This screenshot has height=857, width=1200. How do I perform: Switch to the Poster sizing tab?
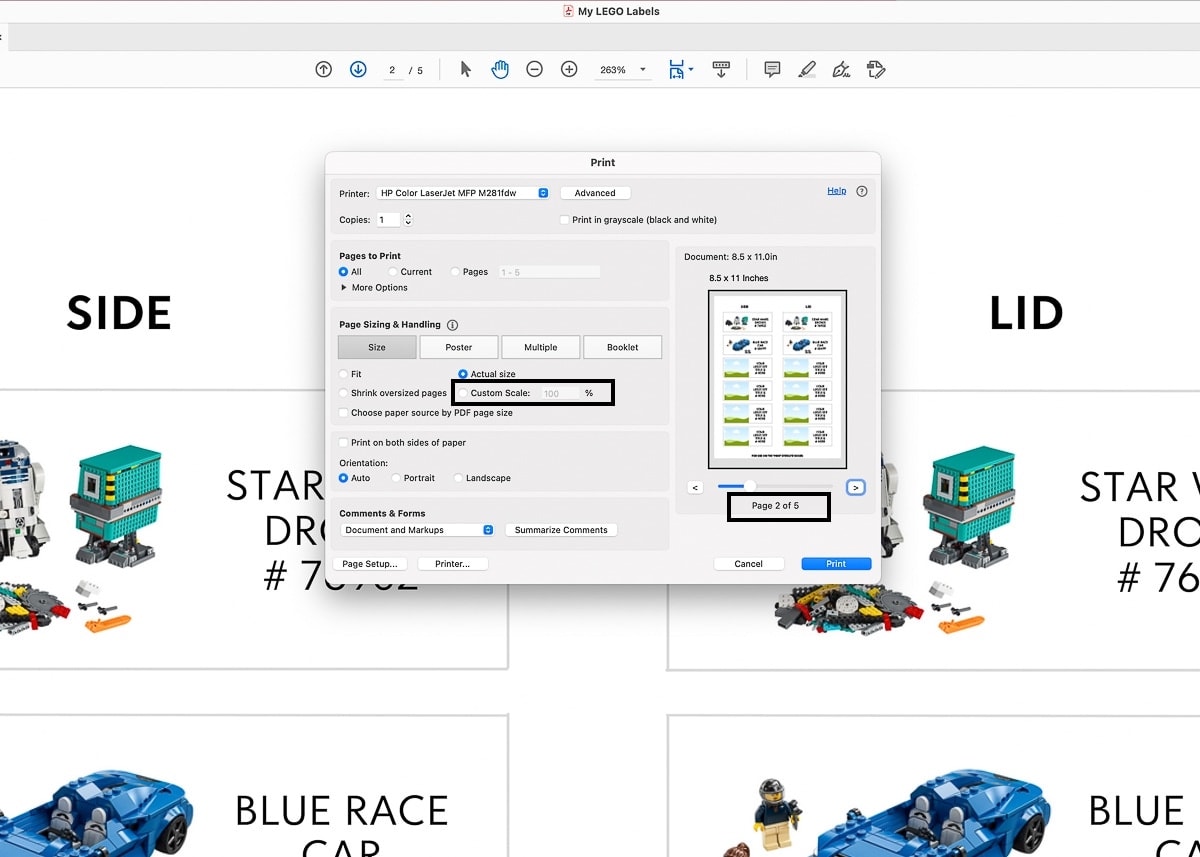click(459, 347)
